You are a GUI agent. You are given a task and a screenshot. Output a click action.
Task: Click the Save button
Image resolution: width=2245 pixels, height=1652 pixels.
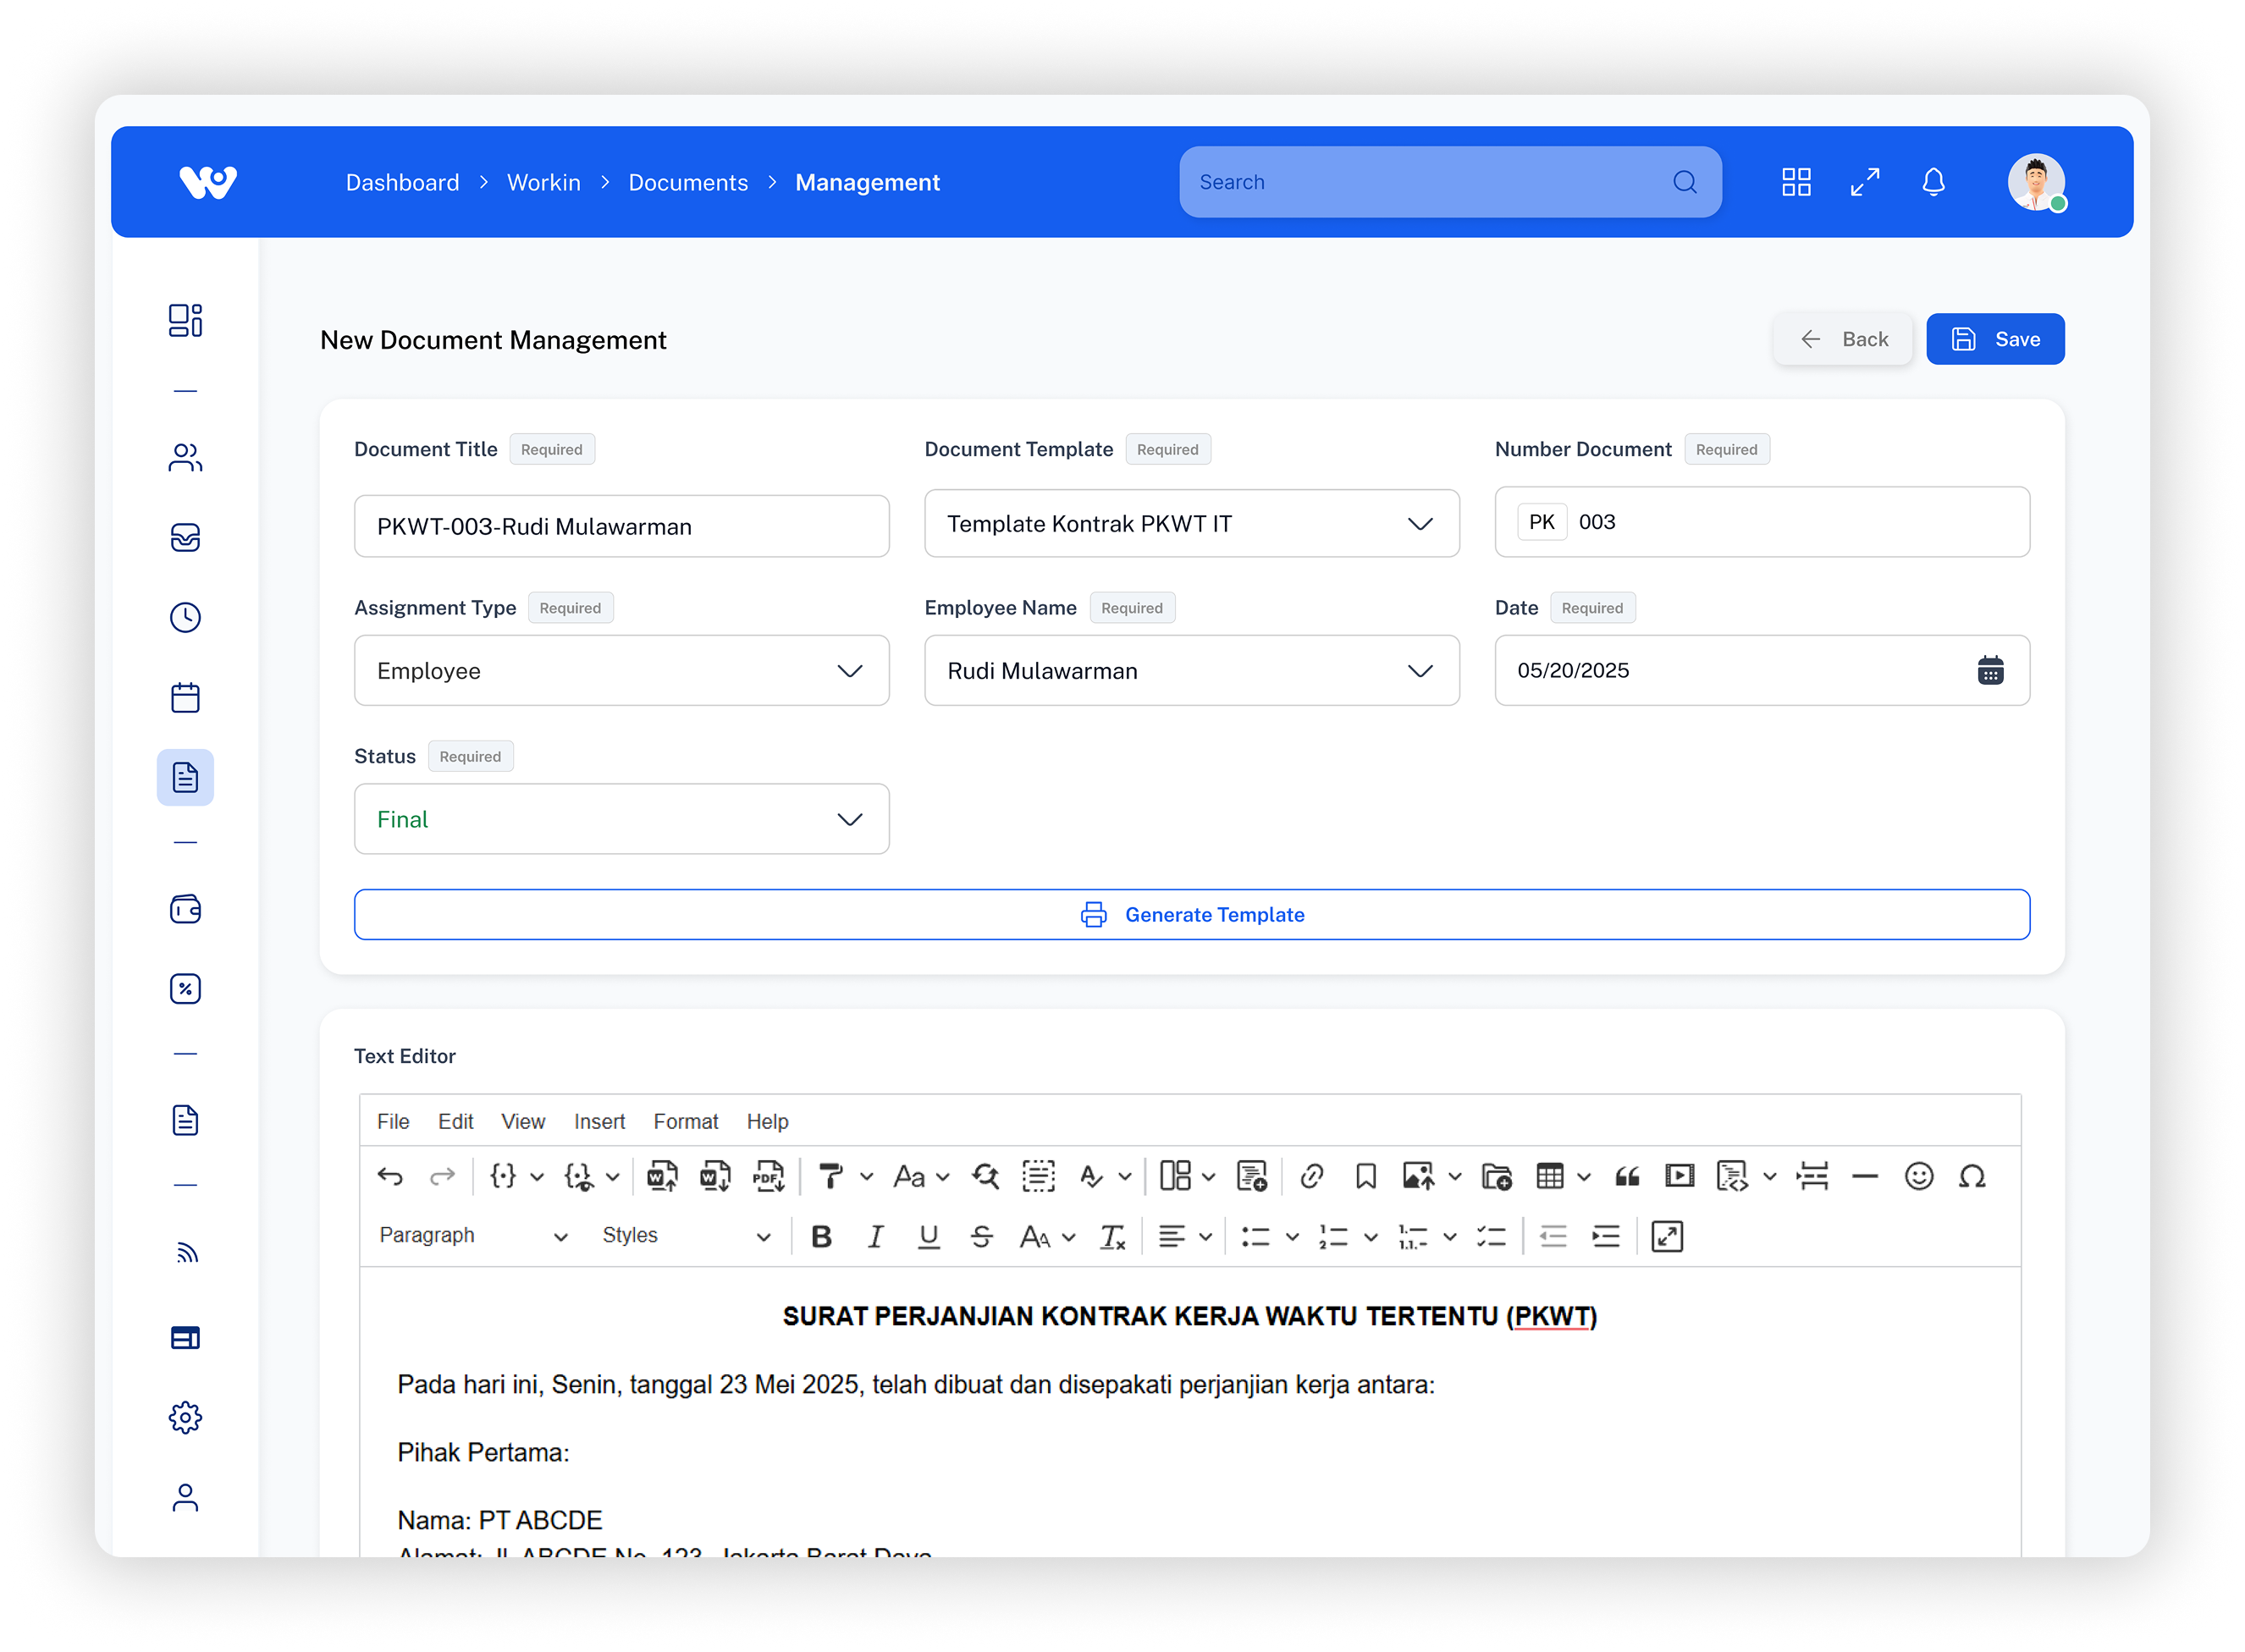[1994, 339]
